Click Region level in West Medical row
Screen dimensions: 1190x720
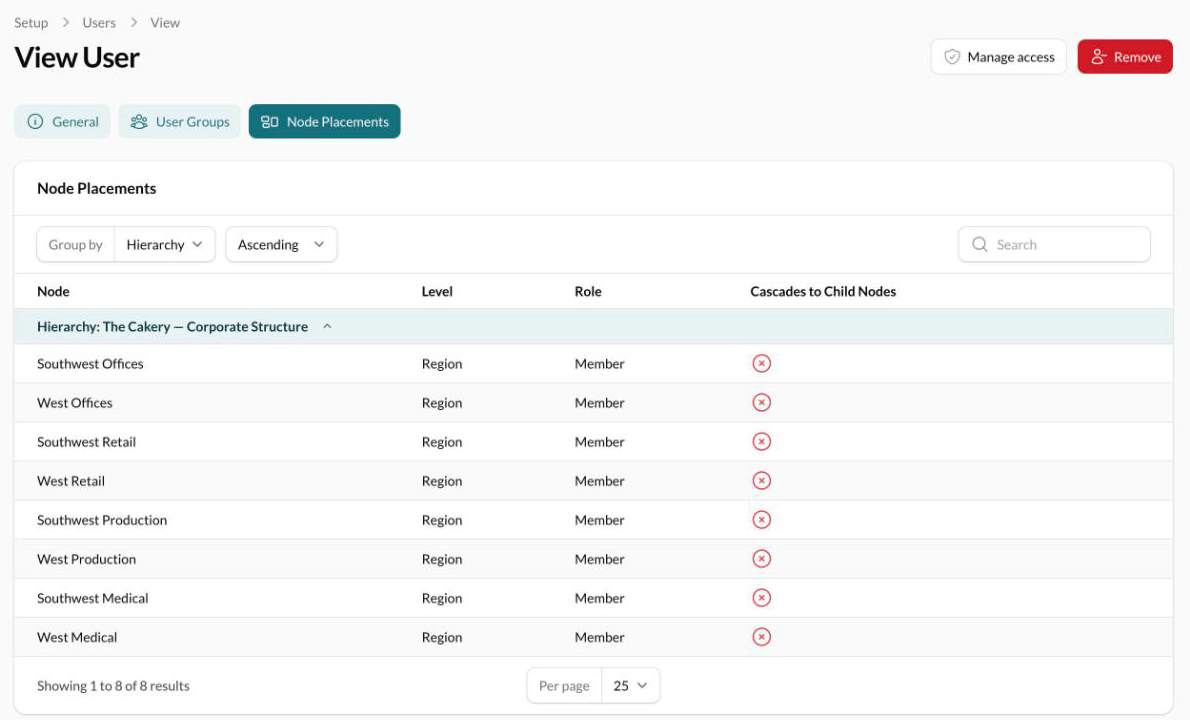(442, 637)
